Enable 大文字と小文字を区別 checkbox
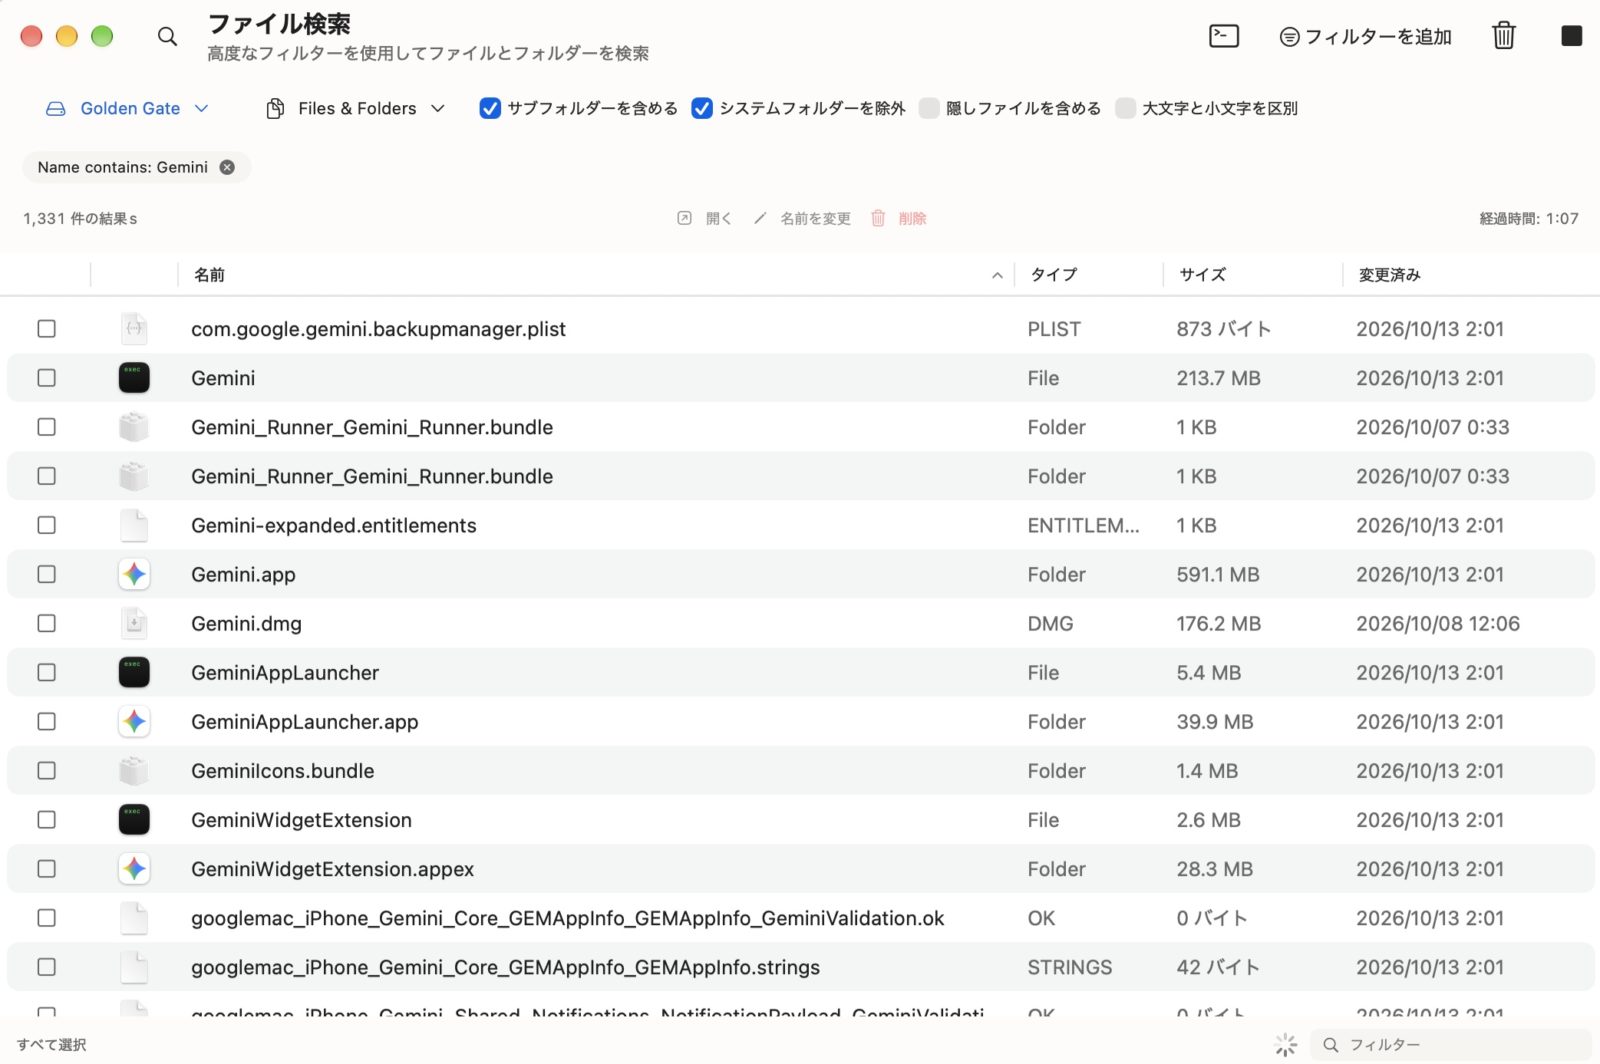Viewport: 1600px width, 1064px height. pos(1126,108)
